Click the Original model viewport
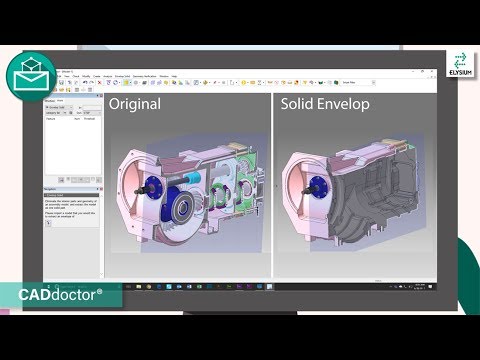480x360 pixels. [x=188, y=185]
